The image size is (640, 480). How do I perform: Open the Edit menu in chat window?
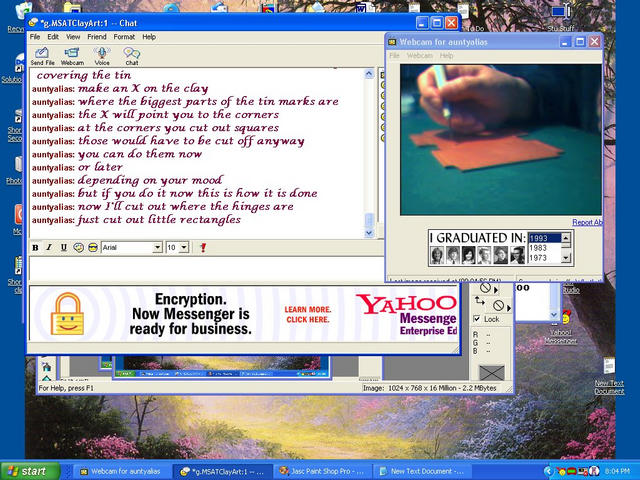[53, 37]
